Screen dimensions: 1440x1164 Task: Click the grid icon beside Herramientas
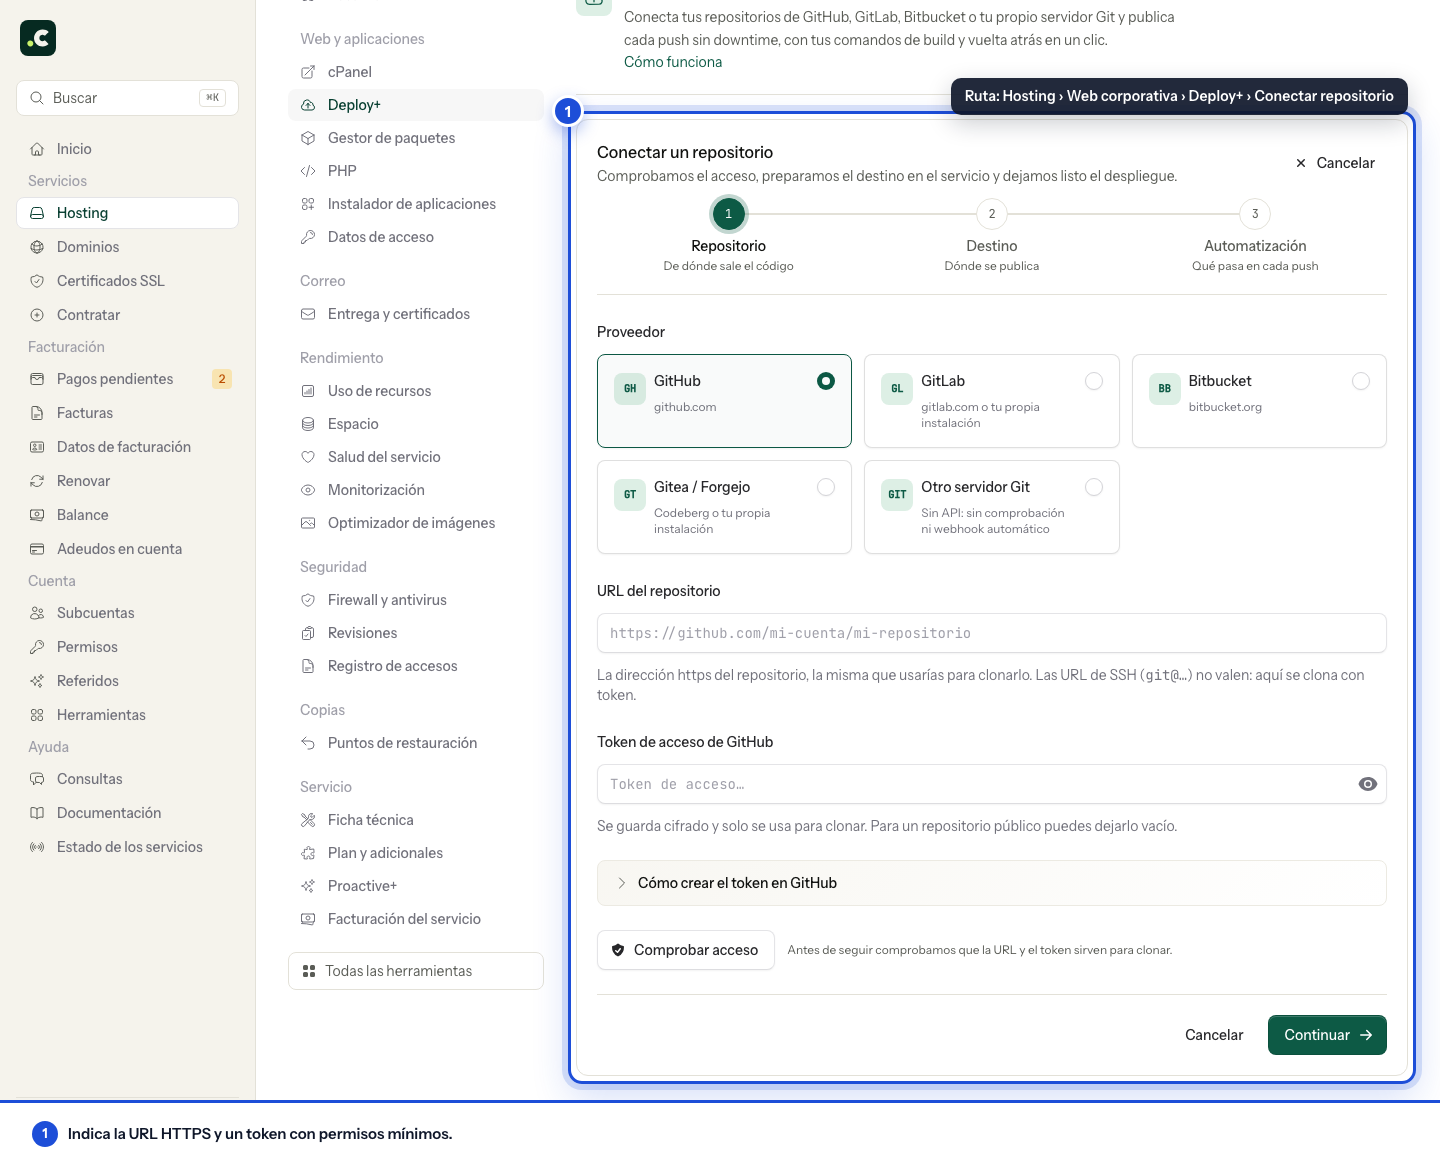[x=37, y=715]
